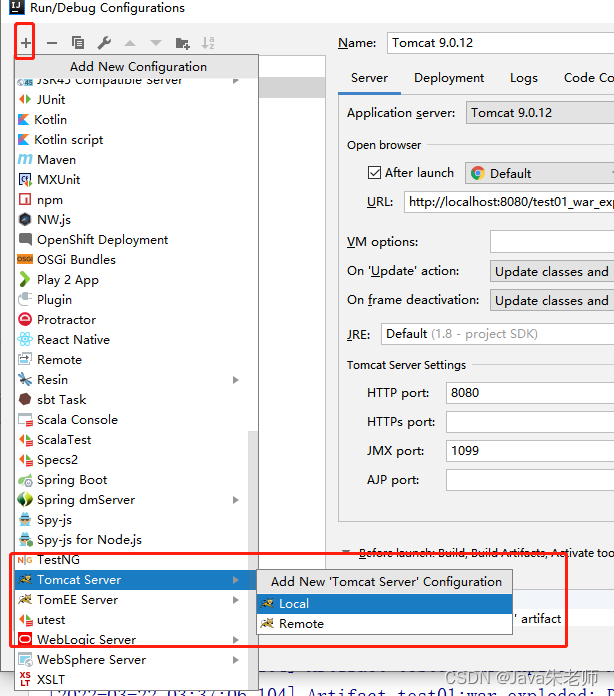This screenshot has height=696, width=614.
Task: Click the Sort Configurations alphabetically icon
Action: (208, 43)
